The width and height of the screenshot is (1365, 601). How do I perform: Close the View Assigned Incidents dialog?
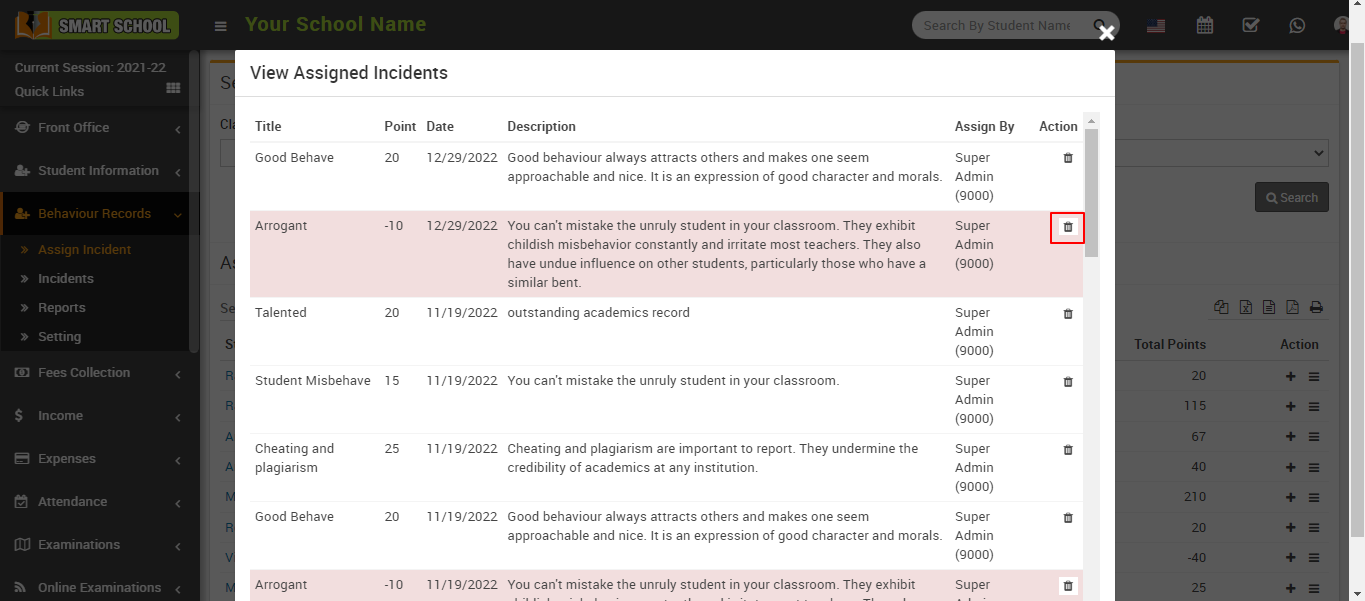coord(1106,33)
